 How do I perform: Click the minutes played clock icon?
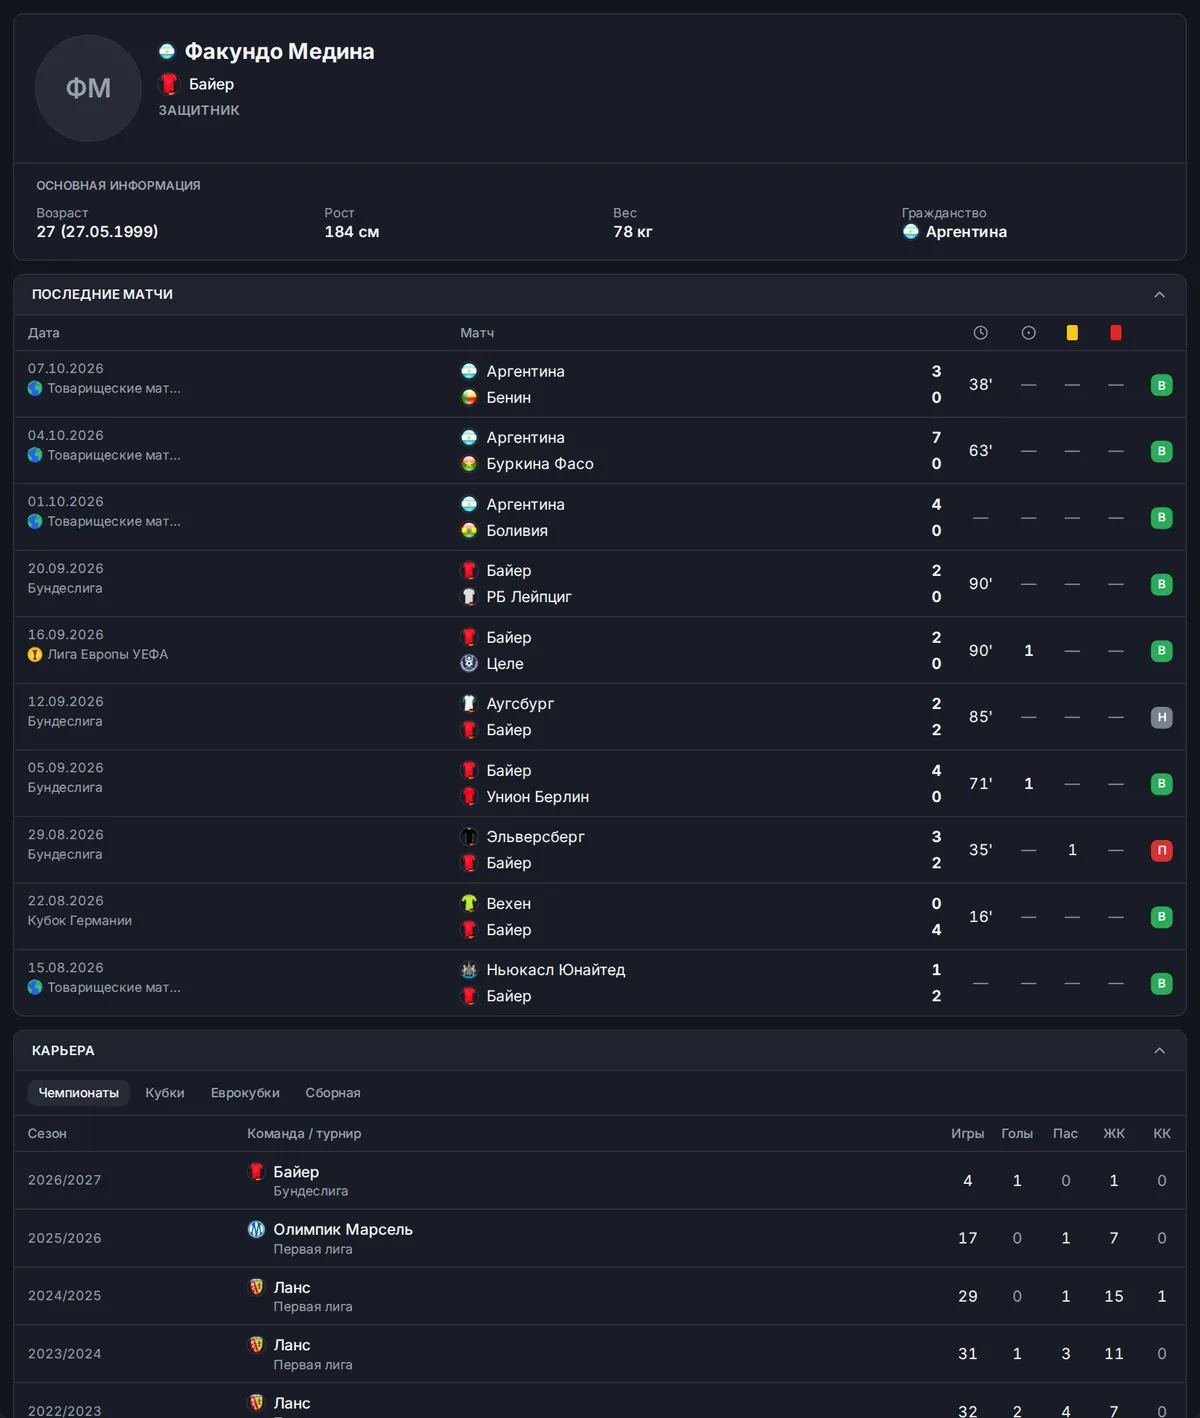click(981, 333)
